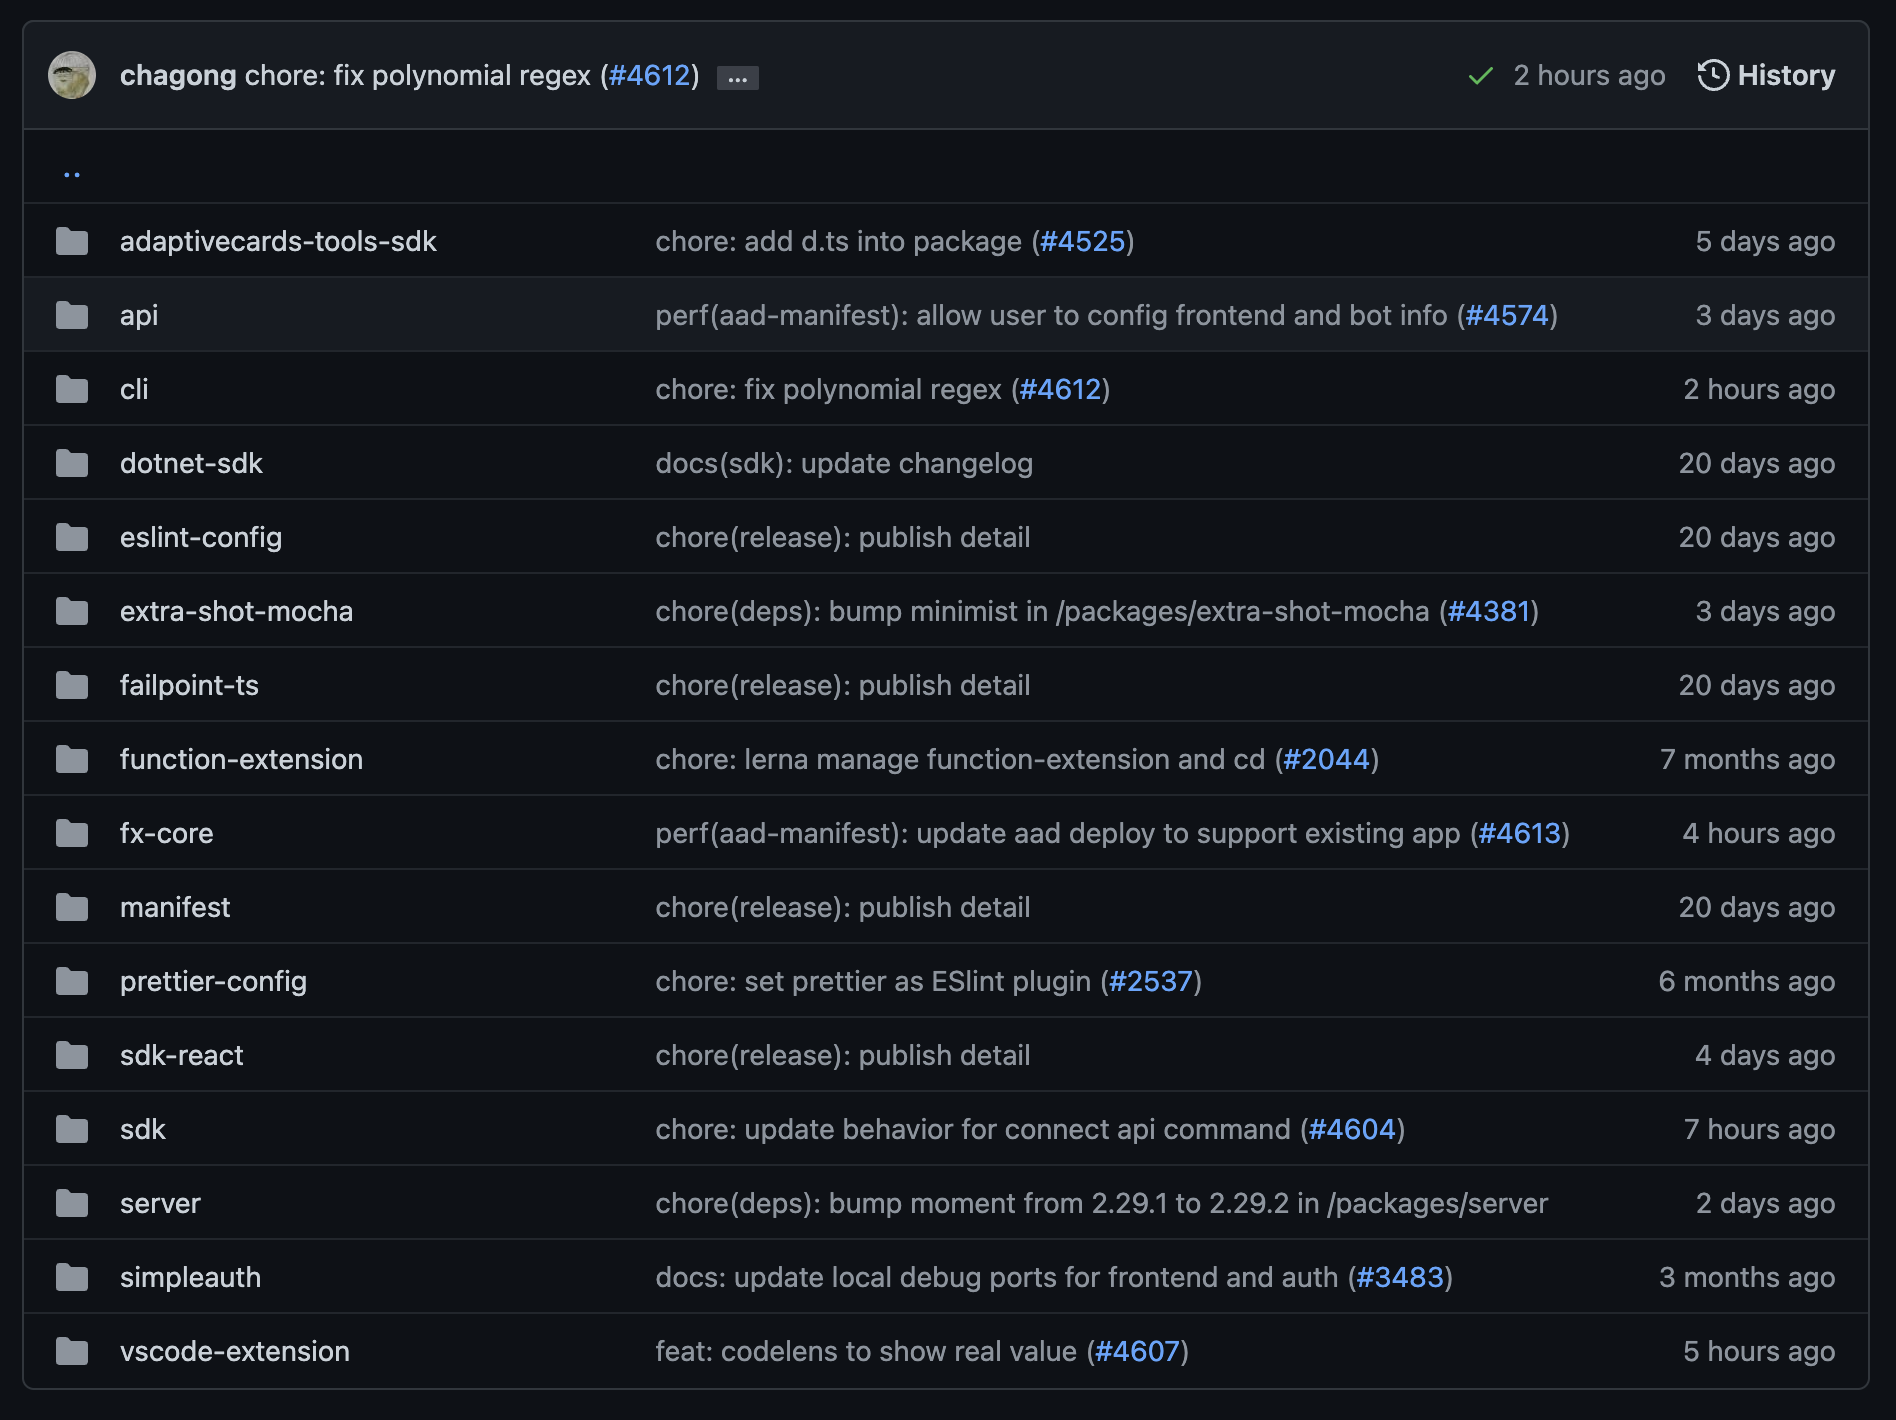Click the folder icon next to sdk-react
The width and height of the screenshot is (1896, 1420).
tap(72, 1055)
